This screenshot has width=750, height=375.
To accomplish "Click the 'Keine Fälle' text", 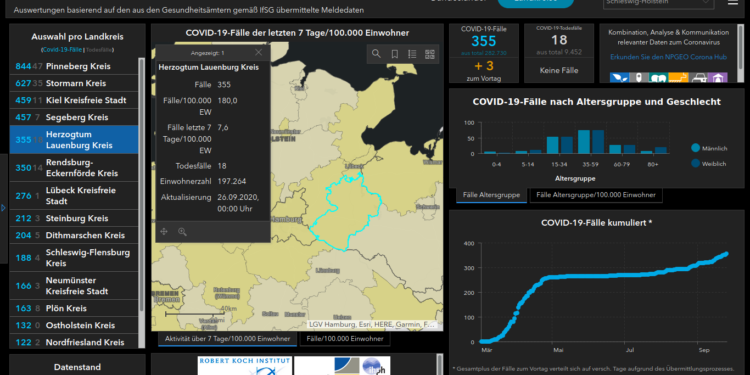I will click(x=559, y=70).
